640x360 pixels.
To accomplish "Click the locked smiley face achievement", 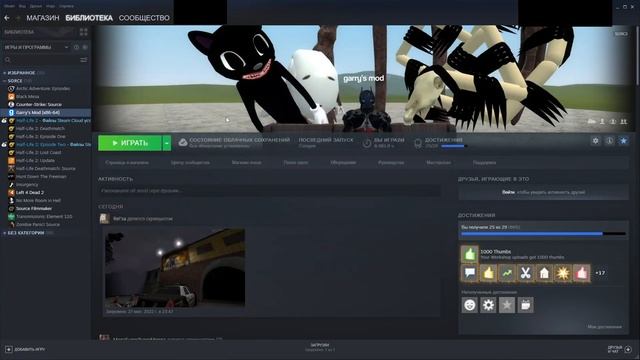I will [470, 305].
